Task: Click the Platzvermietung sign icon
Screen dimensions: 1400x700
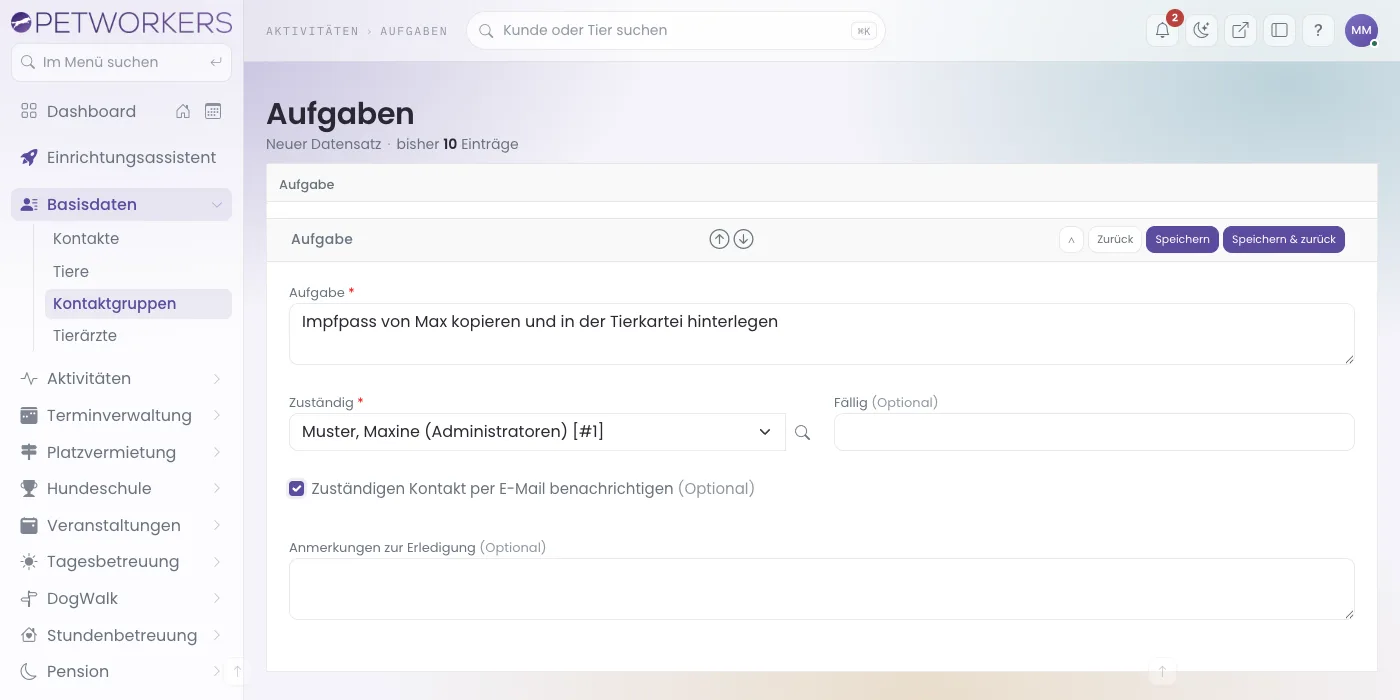Action: pyautogui.click(x=29, y=452)
